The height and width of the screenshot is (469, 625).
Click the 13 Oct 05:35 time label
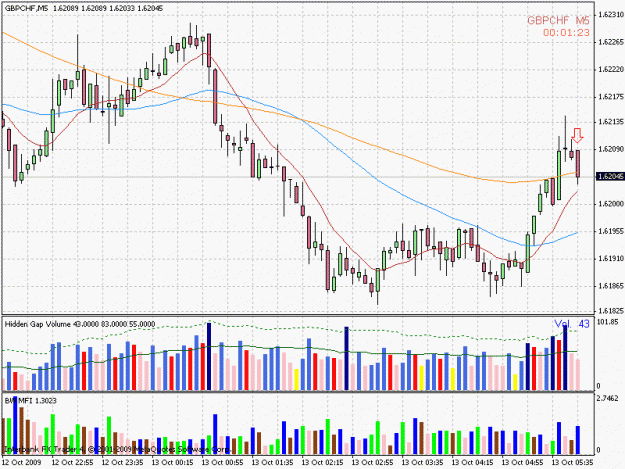coord(572,463)
